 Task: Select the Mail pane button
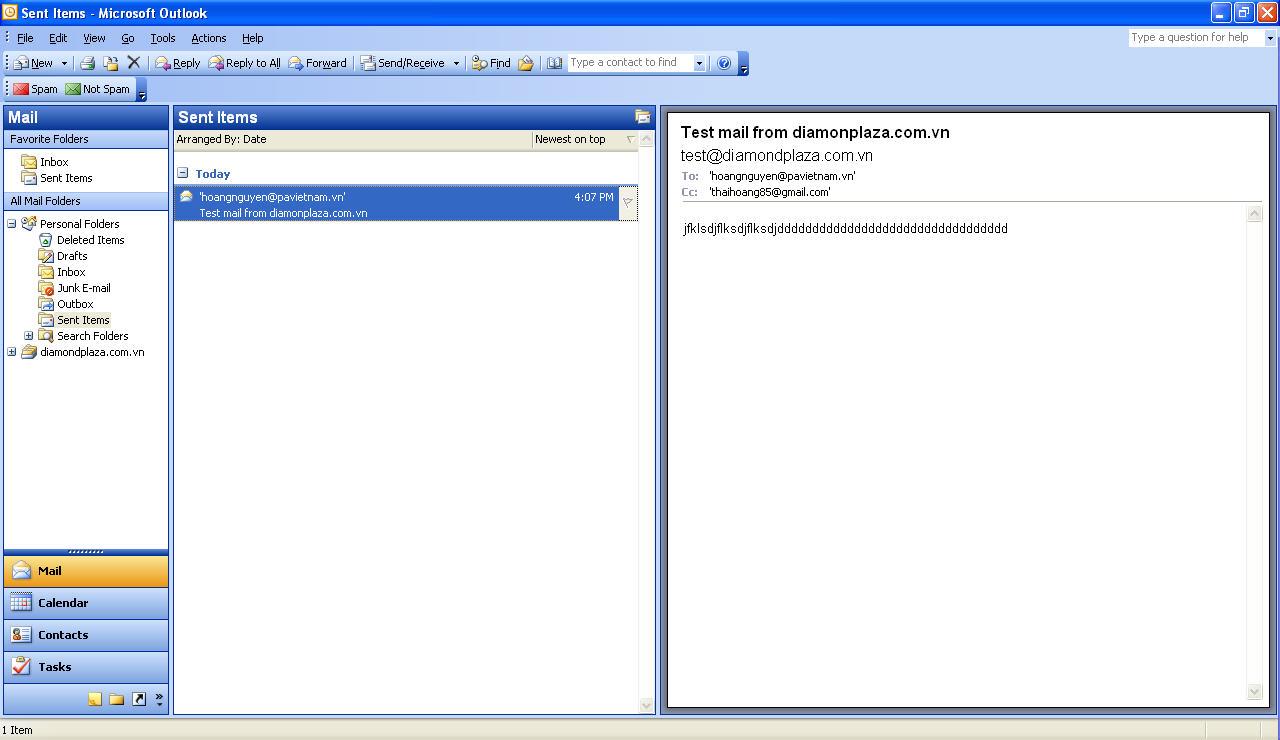coord(86,571)
